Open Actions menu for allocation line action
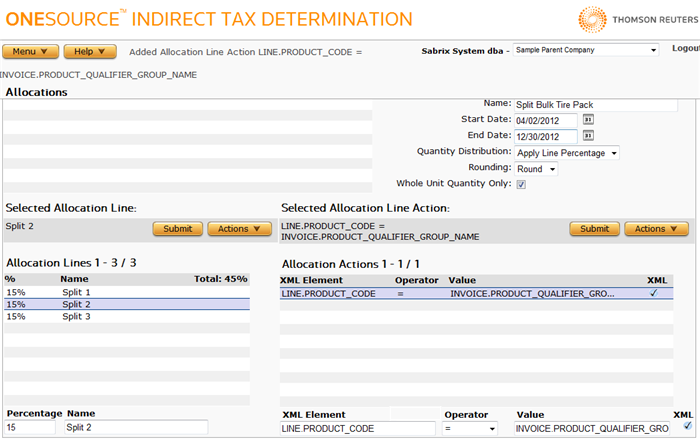The height and width of the screenshot is (441, 700). [x=656, y=229]
